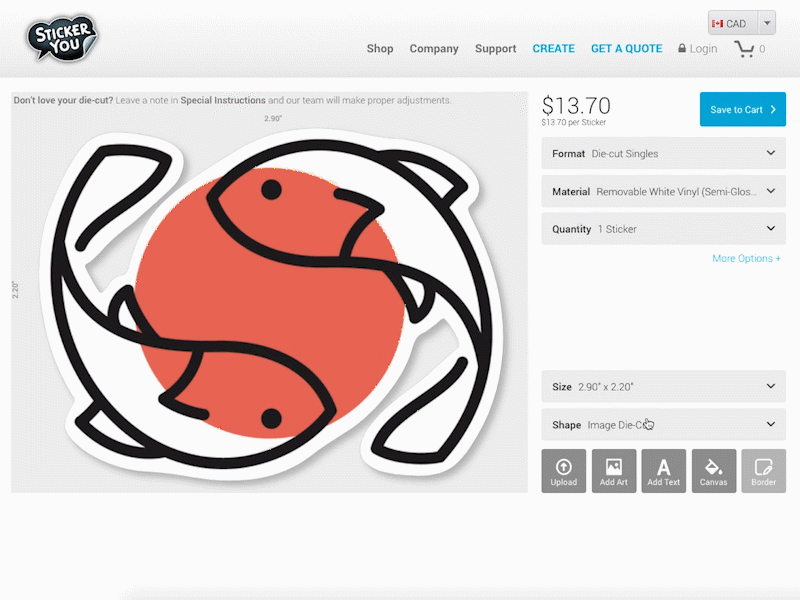This screenshot has height=600, width=800.
Task: Expand the Format Die-cut Singles dropdown
Action: point(663,154)
